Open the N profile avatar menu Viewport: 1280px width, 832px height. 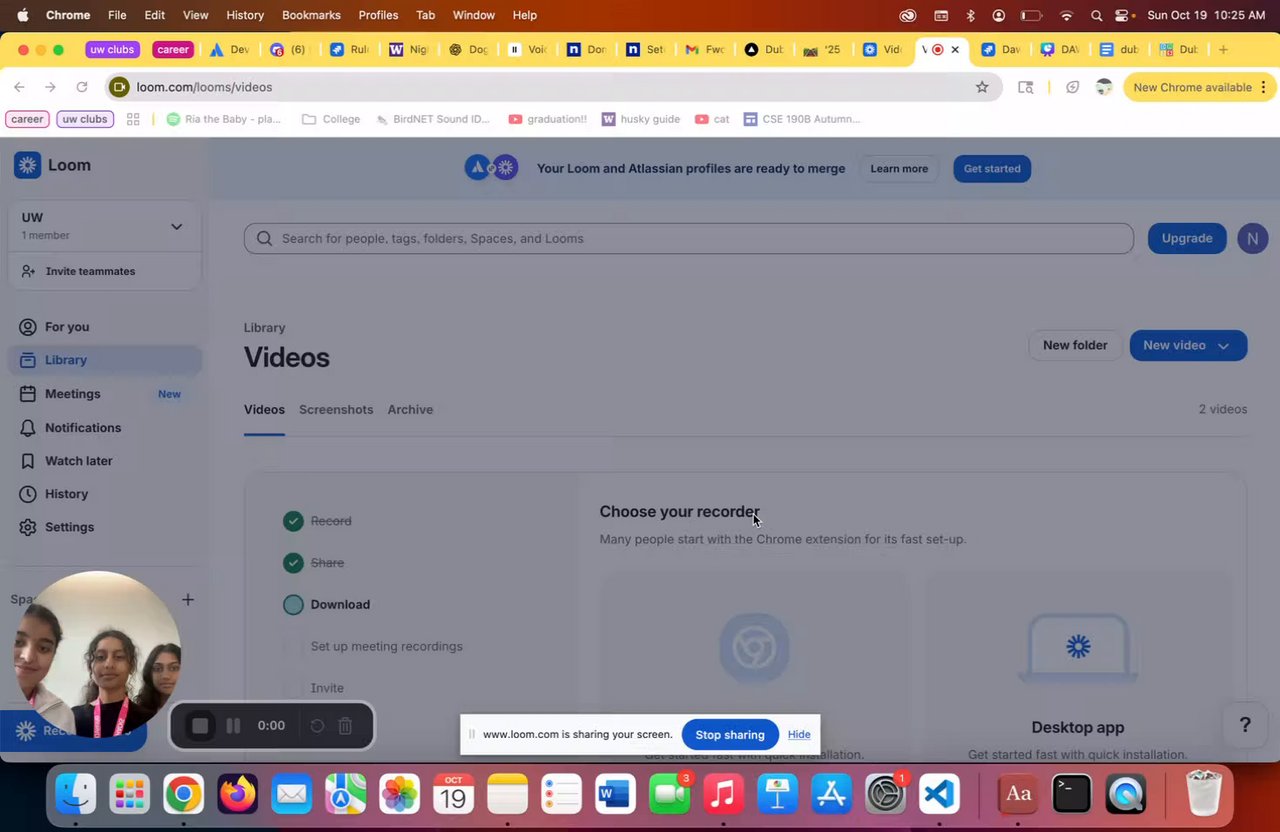(x=1253, y=238)
